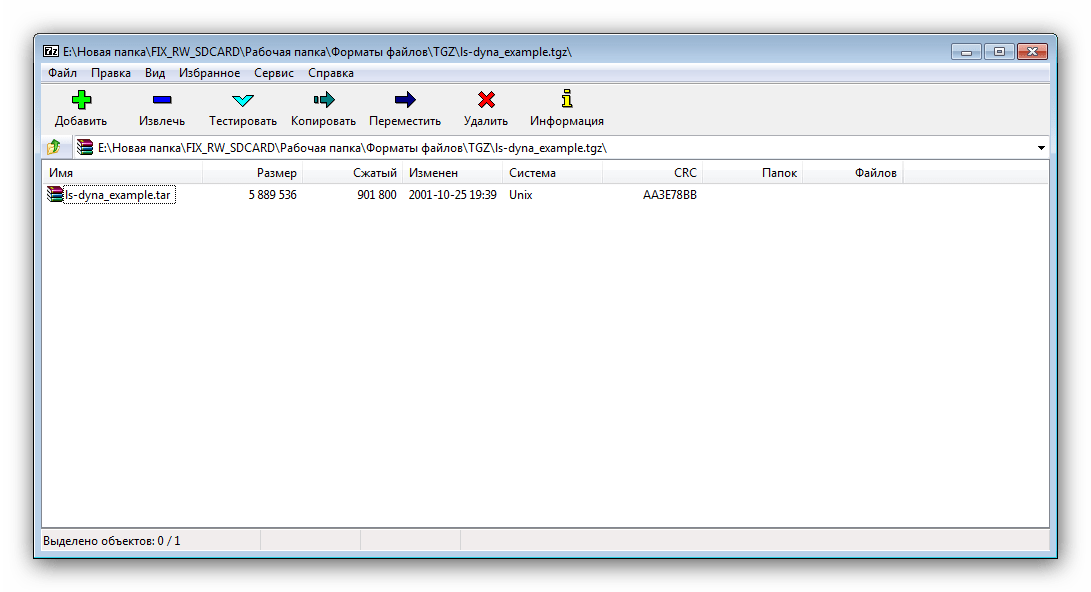Sort by the Изменен column header
Viewport: 1091px width, 592px height.
(452, 173)
